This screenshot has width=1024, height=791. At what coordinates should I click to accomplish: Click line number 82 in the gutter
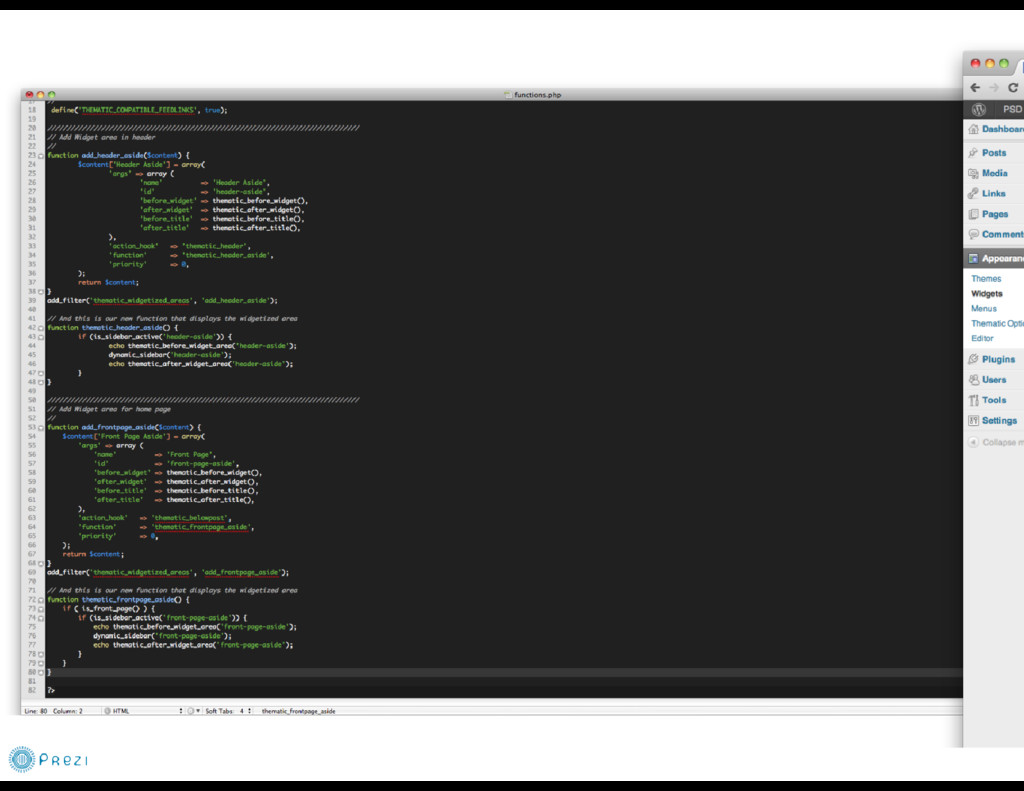[x=31, y=690]
